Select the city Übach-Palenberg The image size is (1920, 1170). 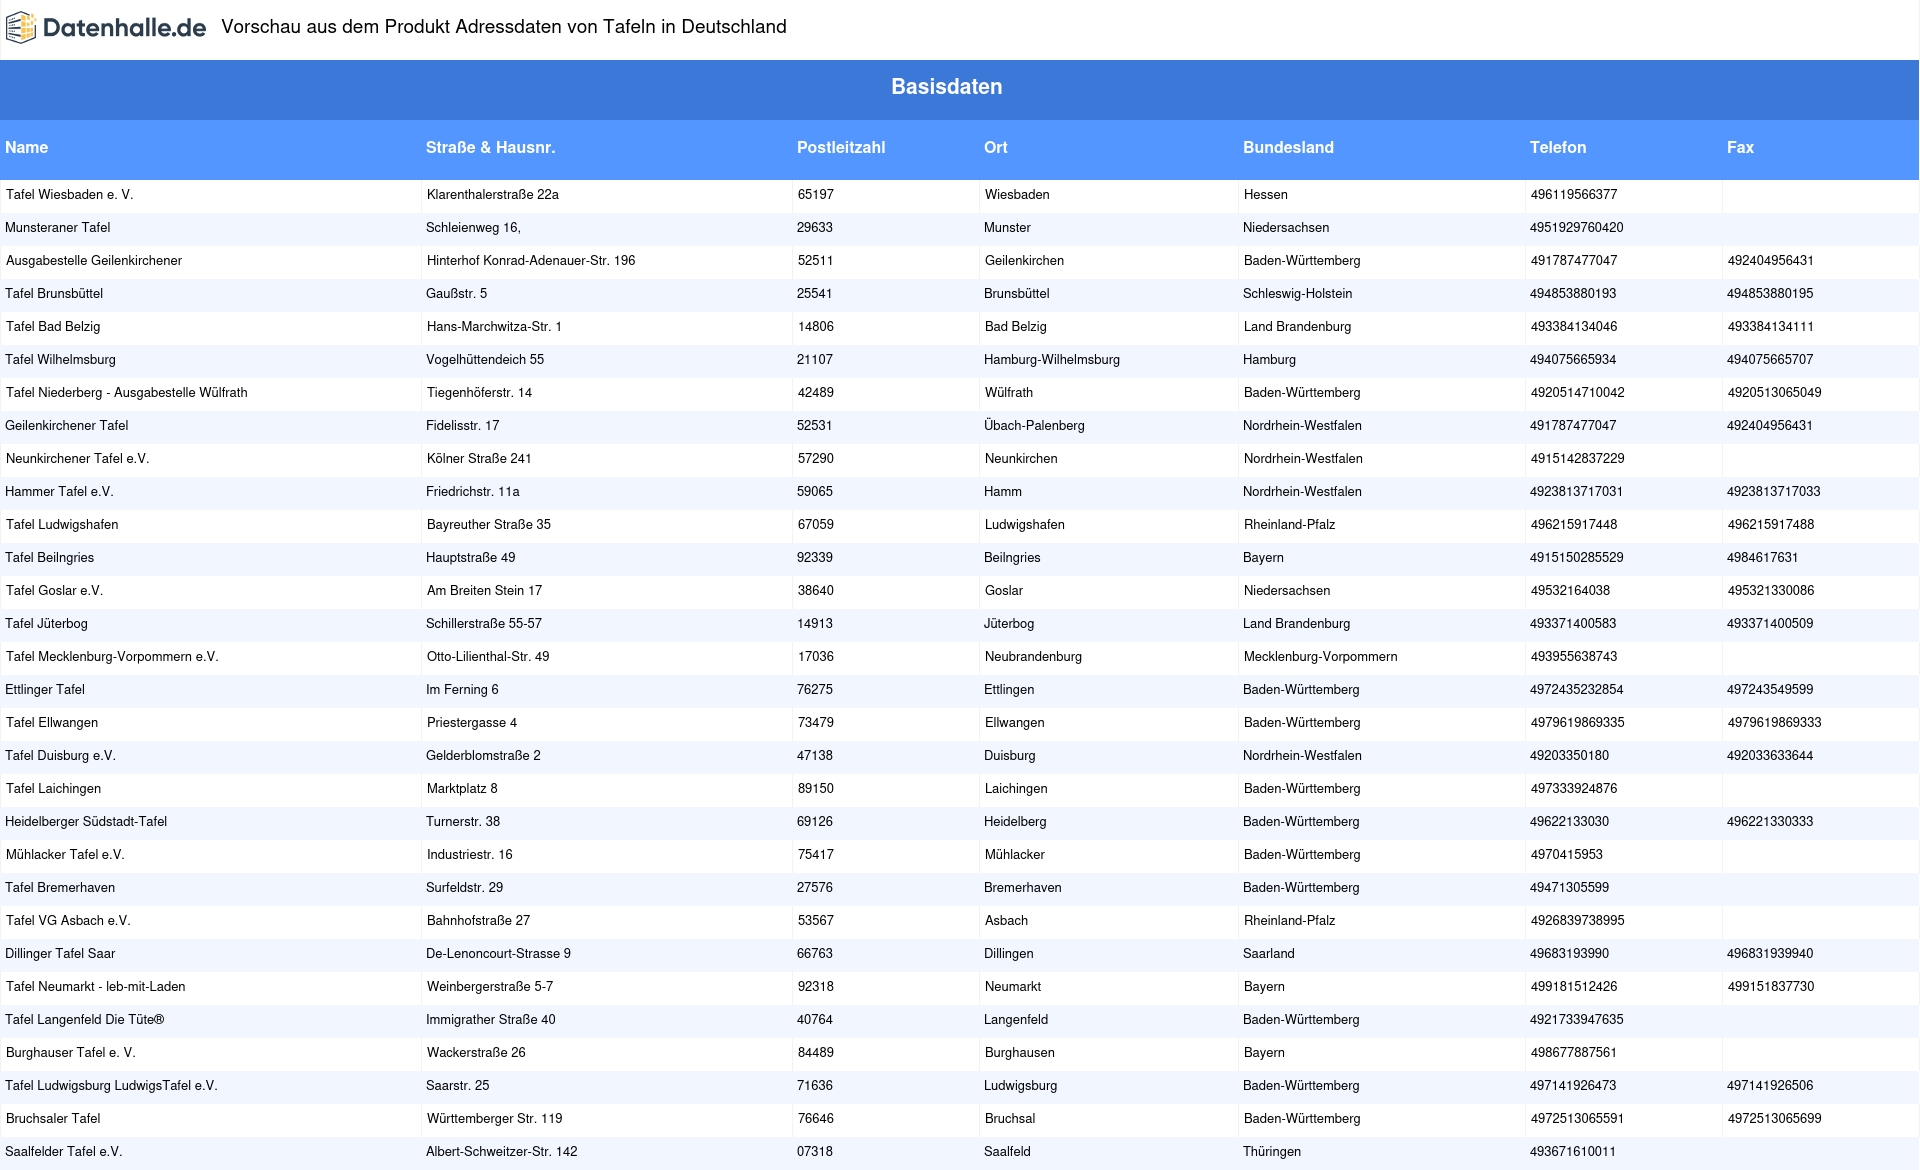pyautogui.click(x=1034, y=426)
